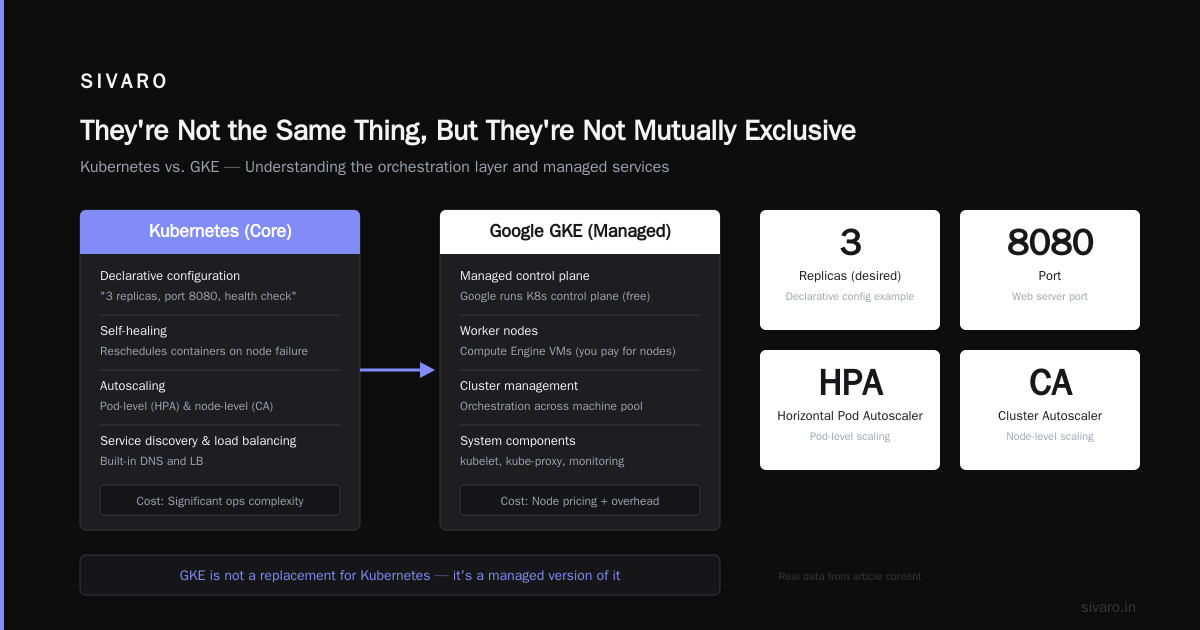The width and height of the screenshot is (1200, 630).
Task: Click the large "HPA" abbreviation
Action: pyautogui.click(x=850, y=383)
